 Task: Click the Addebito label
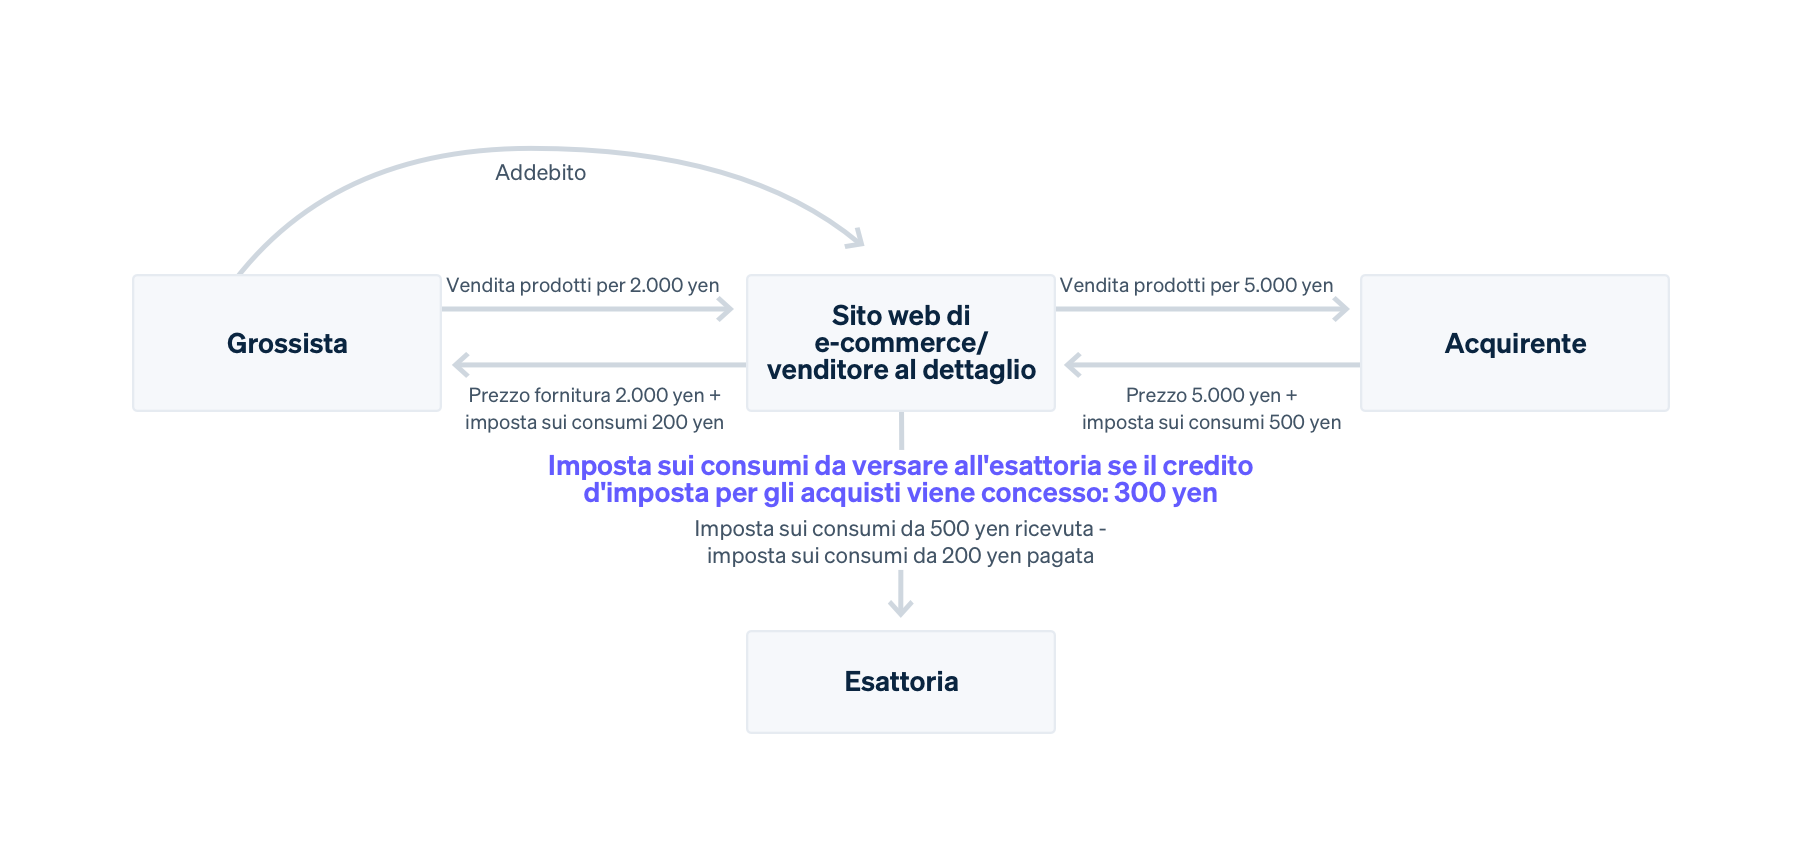pyautogui.click(x=541, y=173)
